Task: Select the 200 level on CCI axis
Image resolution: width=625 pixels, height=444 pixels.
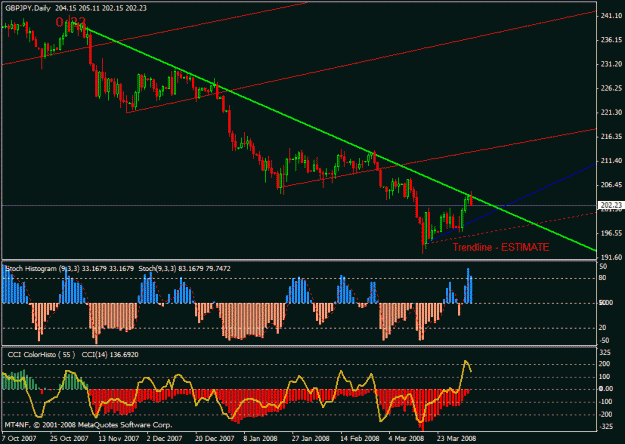Action: coord(605,364)
